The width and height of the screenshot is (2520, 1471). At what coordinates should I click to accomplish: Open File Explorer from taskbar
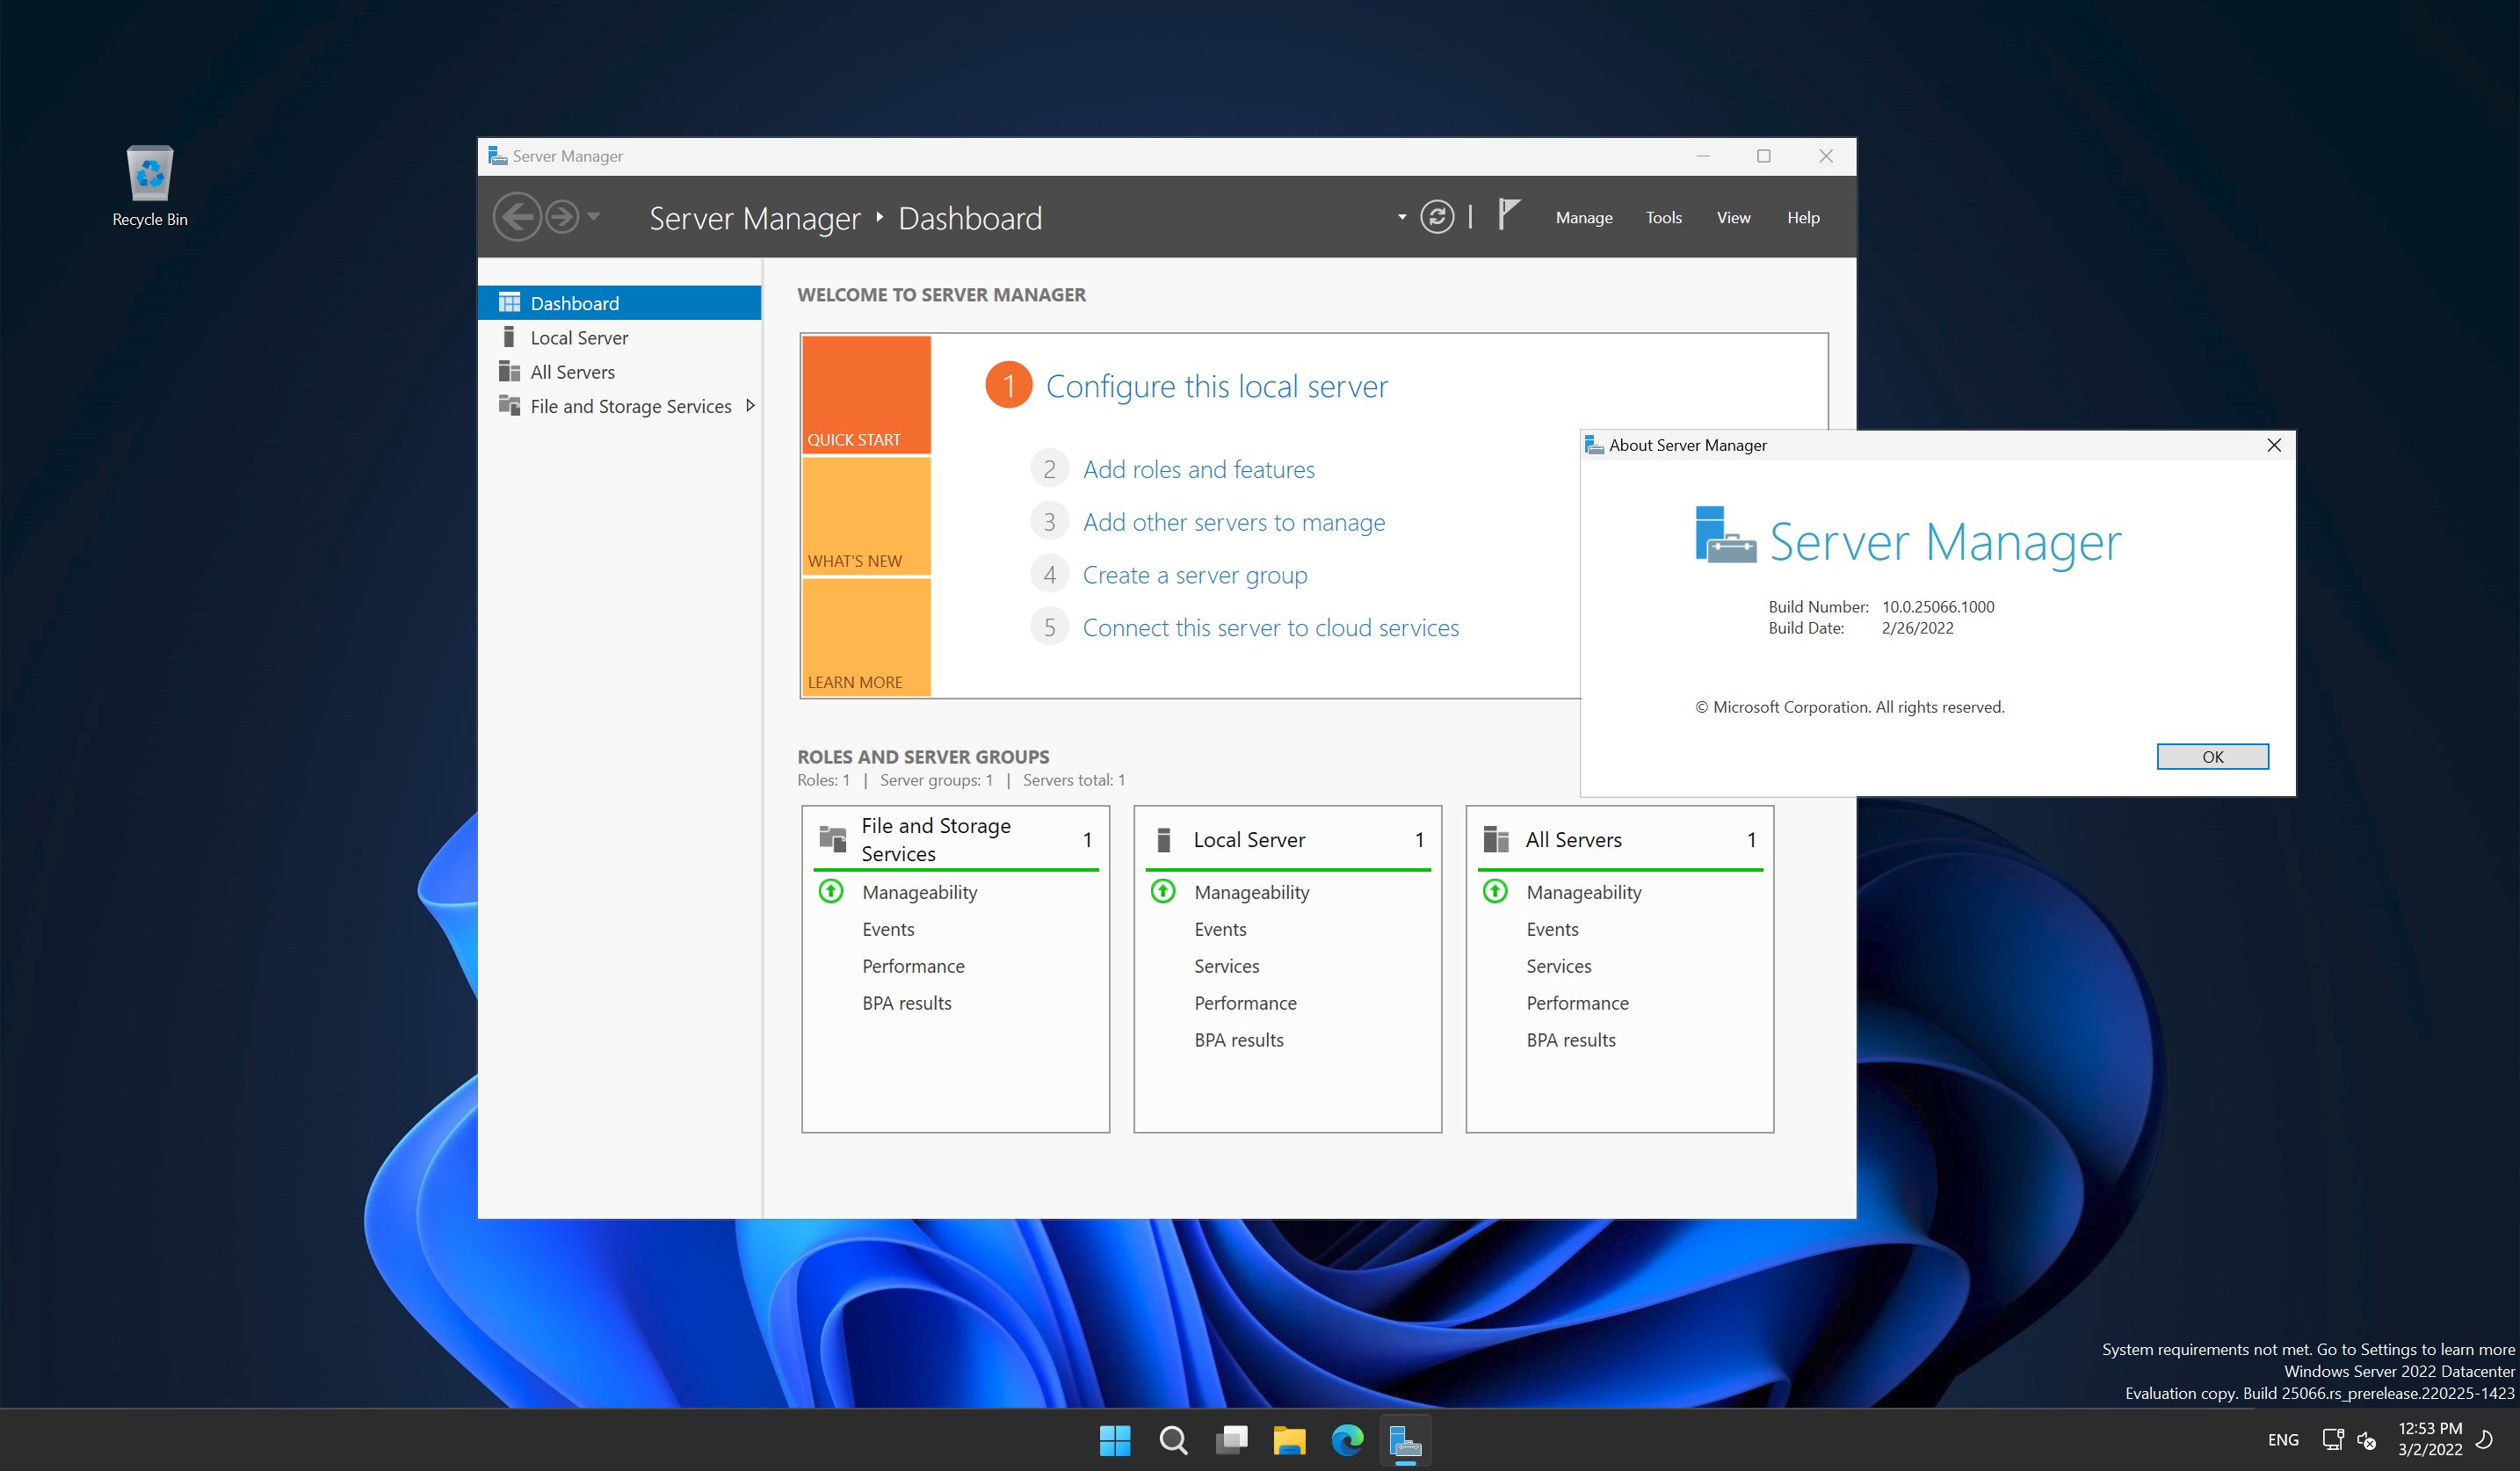pos(1289,1440)
